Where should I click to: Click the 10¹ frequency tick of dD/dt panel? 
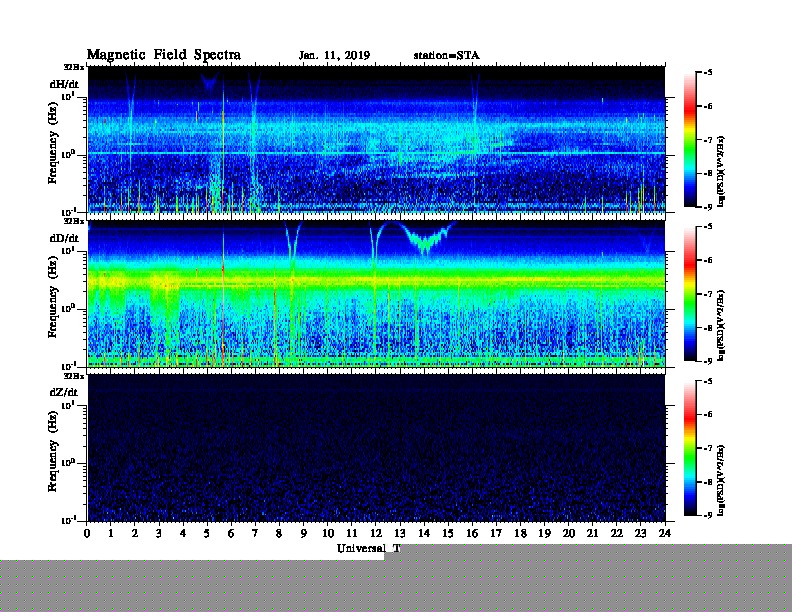click(x=69, y=251)
